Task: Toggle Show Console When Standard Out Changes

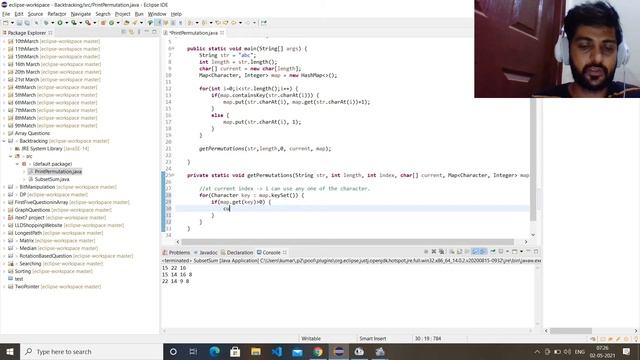Action: click(x=475, y=251)
